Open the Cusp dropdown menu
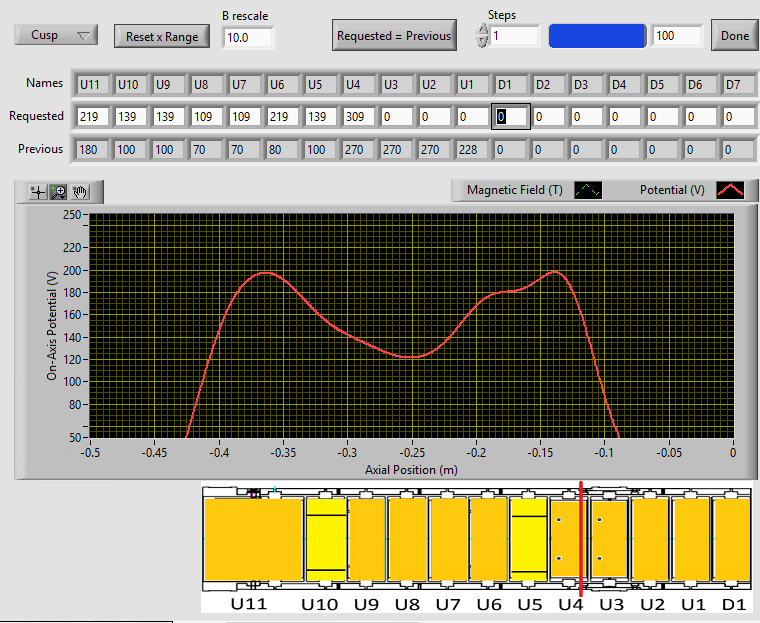The image size is (760, 623). click(x=56, y=35)
